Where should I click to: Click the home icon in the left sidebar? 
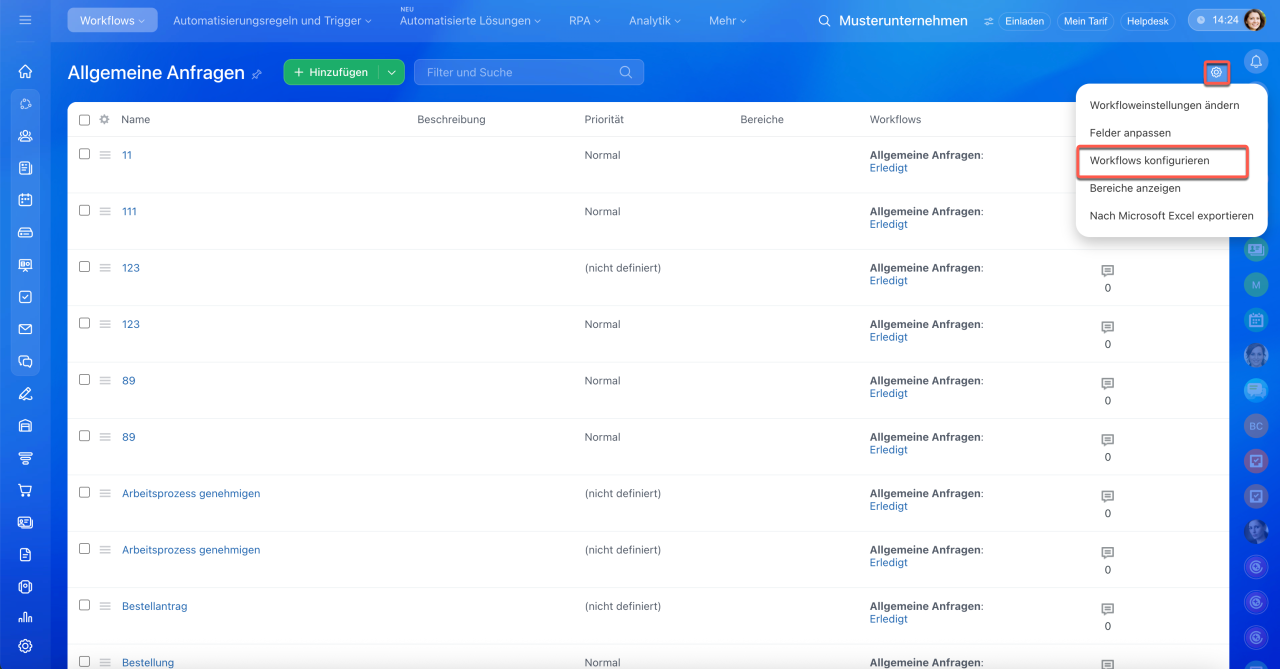(25, 71)
